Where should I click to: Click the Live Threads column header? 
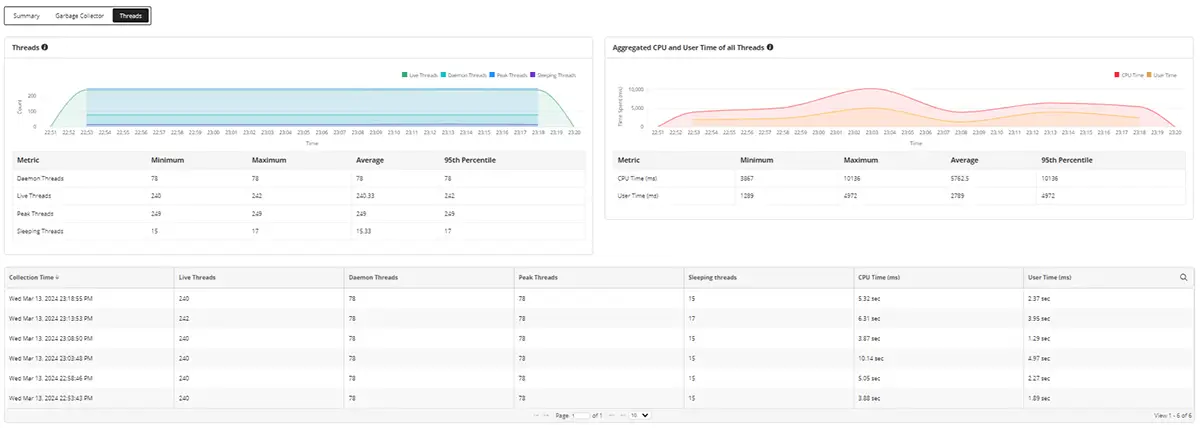tap(196, 277)
